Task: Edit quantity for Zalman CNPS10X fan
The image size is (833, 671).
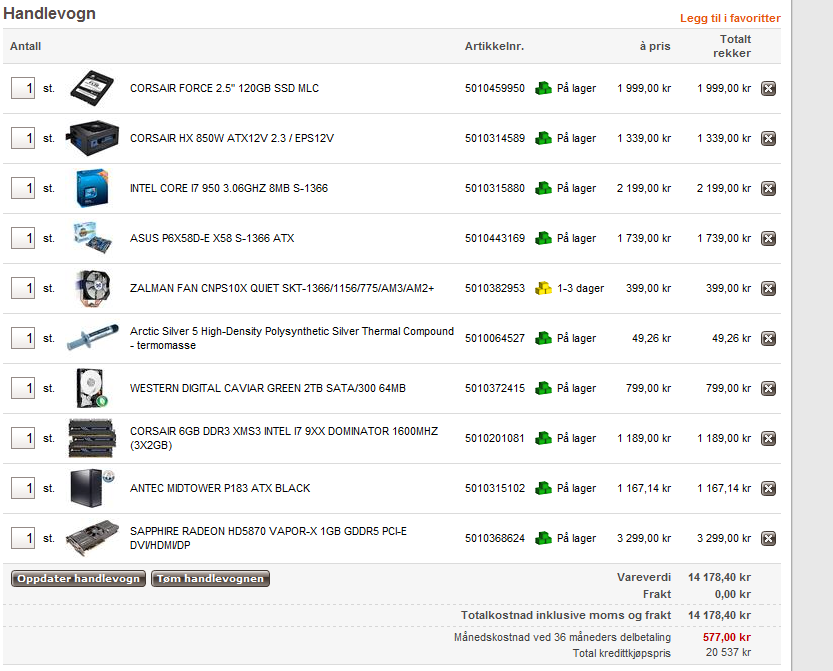Action: (x=23, y=288)
